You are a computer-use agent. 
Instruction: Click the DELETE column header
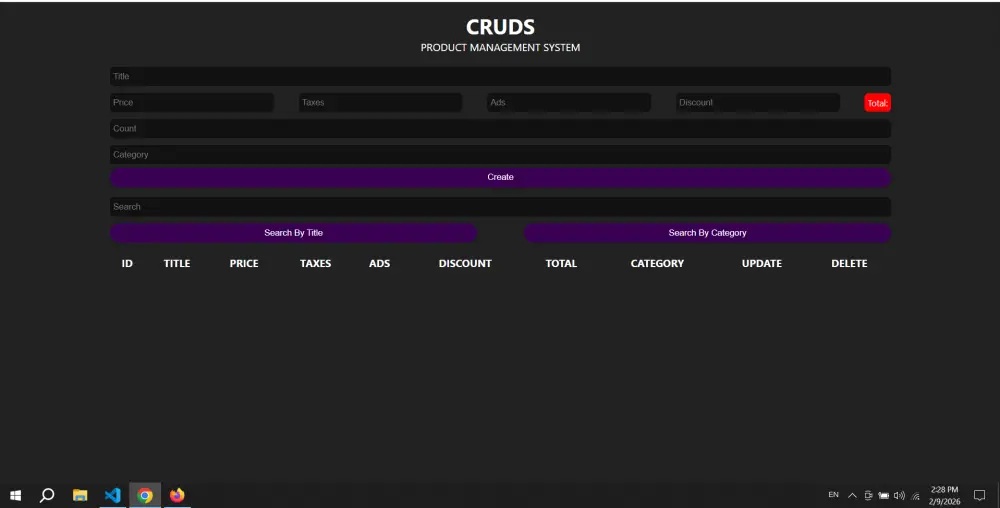pos(849,263)
